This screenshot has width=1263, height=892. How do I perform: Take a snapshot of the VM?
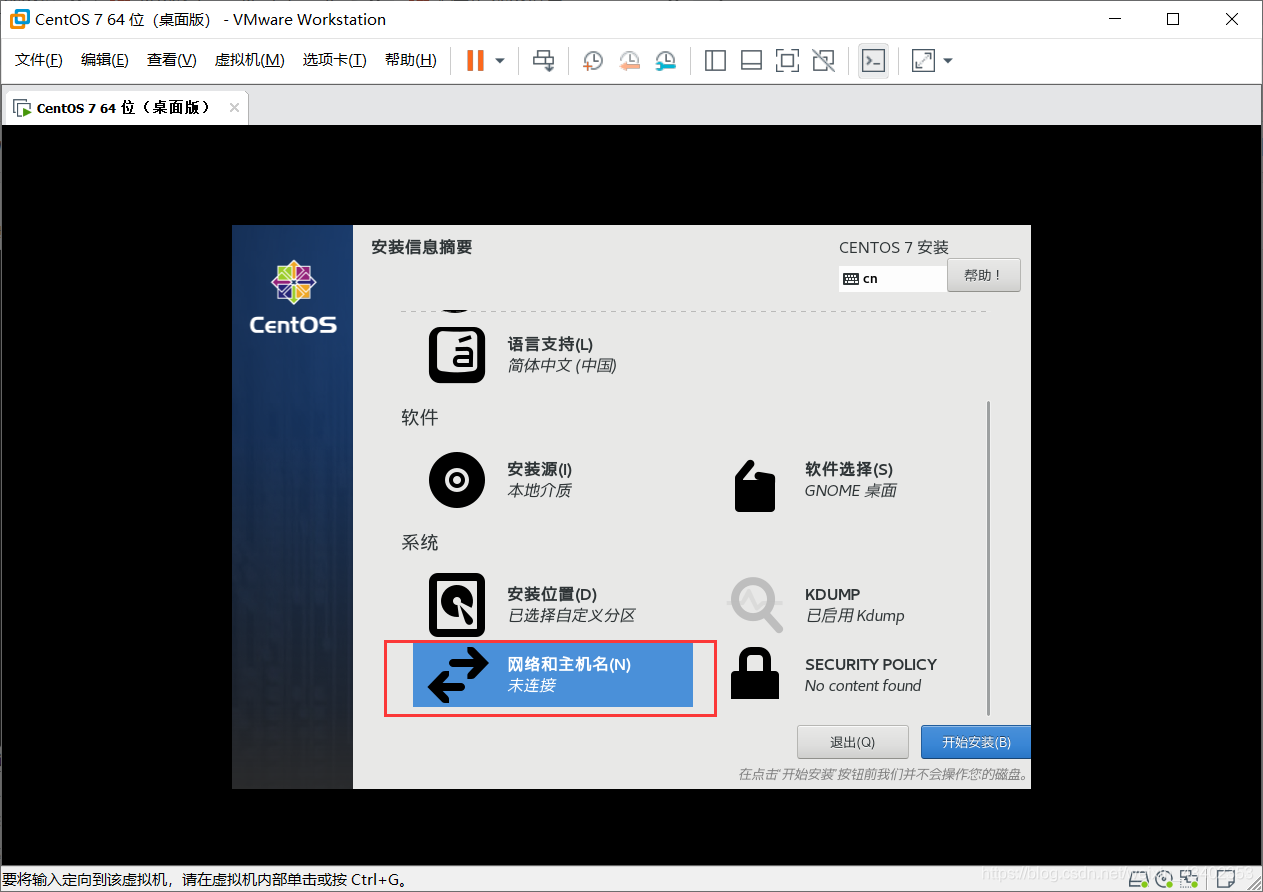592,61
